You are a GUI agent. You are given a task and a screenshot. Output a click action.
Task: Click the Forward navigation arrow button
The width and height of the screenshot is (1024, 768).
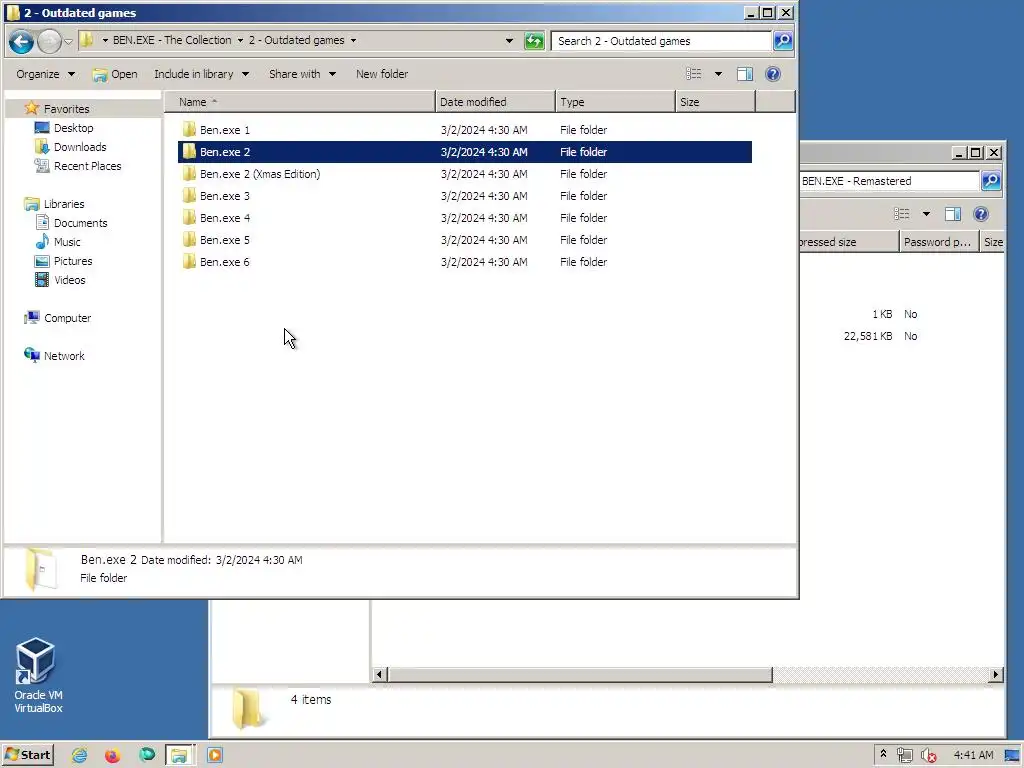click(49, 41)
